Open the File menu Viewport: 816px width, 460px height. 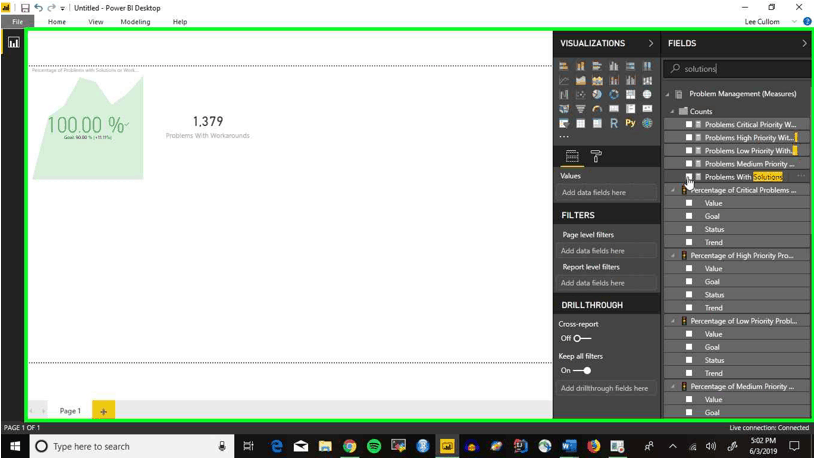tap(18, 21)
